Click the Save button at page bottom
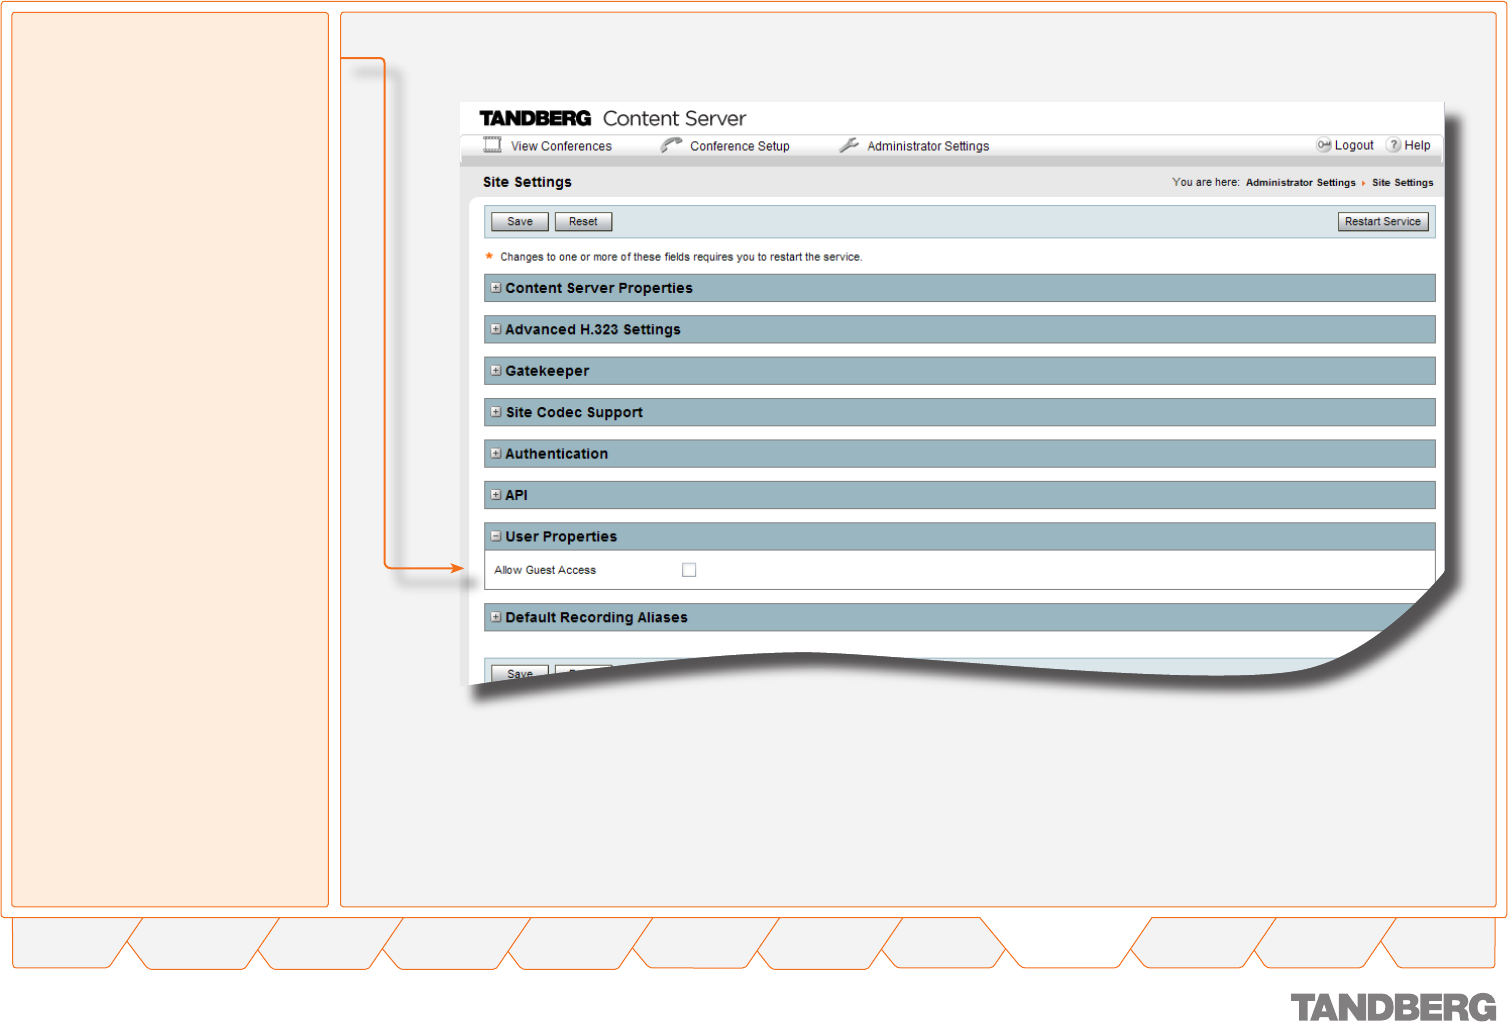Screen dimensions: 1508x1022 point(520,673)
